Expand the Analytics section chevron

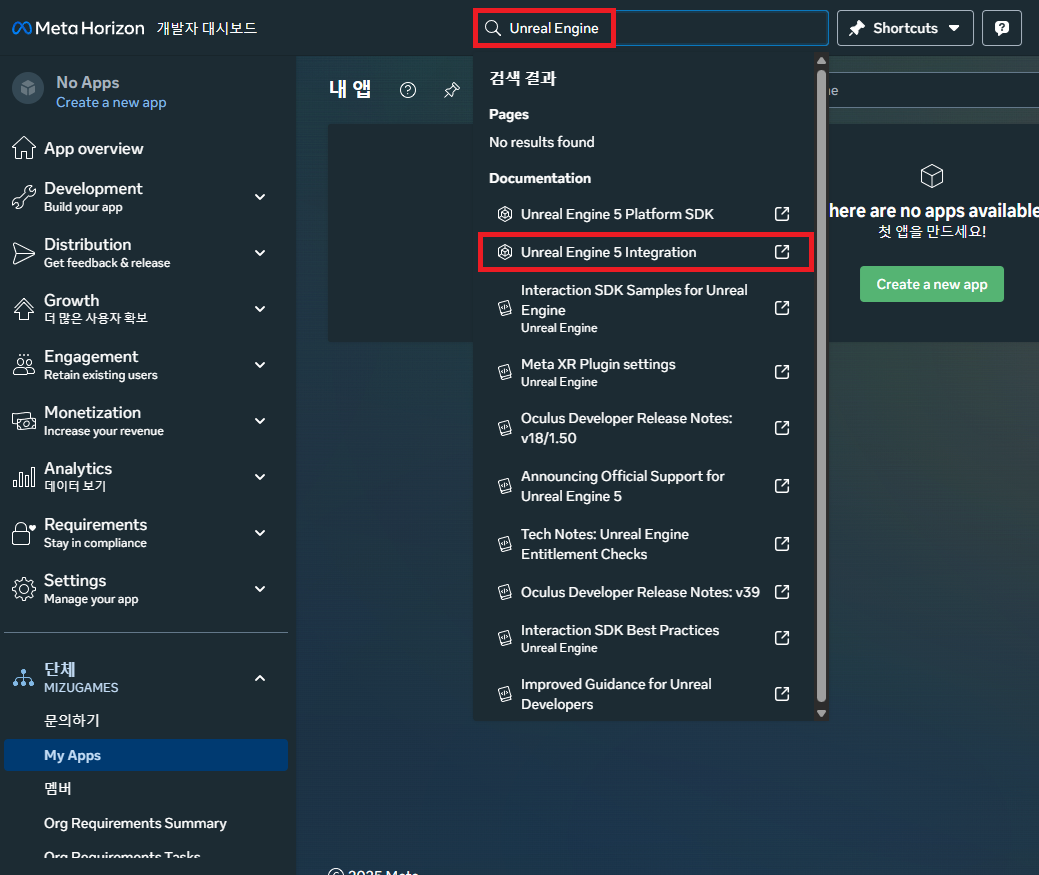[x=260, y=477]
